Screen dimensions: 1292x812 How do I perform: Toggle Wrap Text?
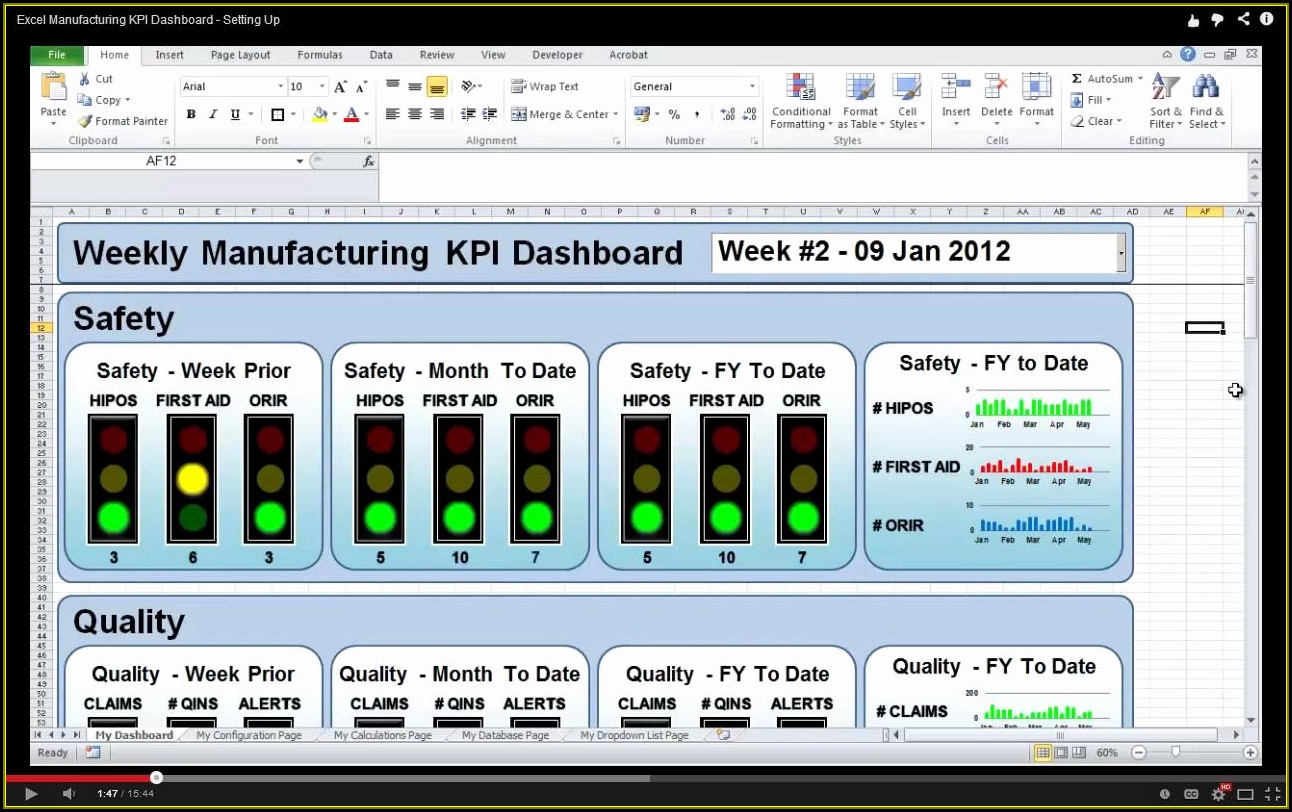545,87
